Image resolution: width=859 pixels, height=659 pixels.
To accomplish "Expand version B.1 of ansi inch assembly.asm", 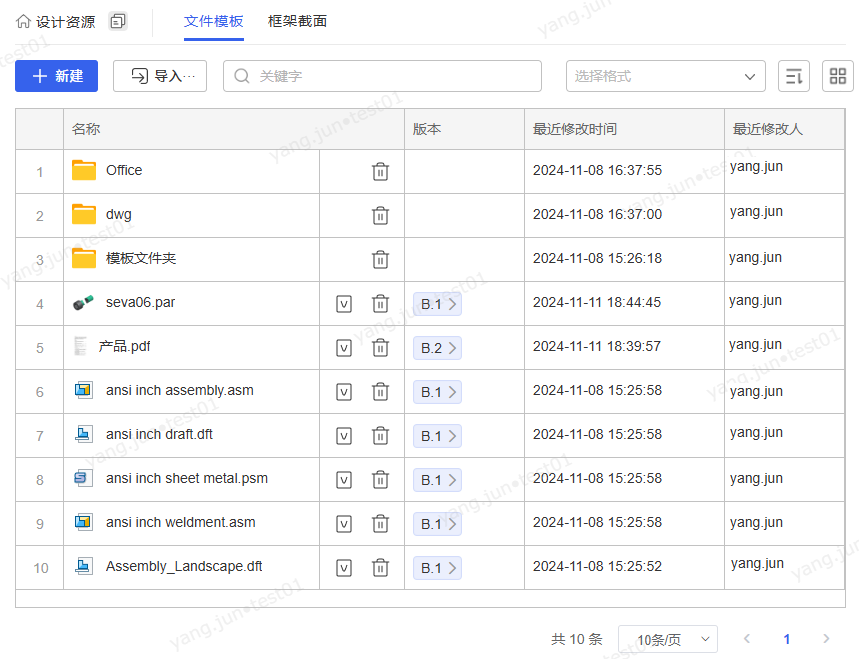I will pos(437,392).
